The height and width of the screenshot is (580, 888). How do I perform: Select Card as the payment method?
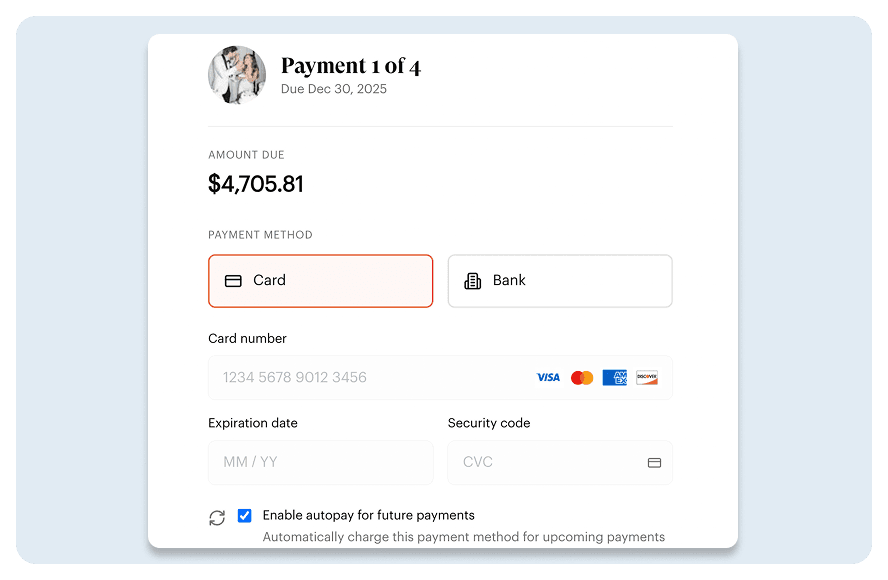(320, 280)
